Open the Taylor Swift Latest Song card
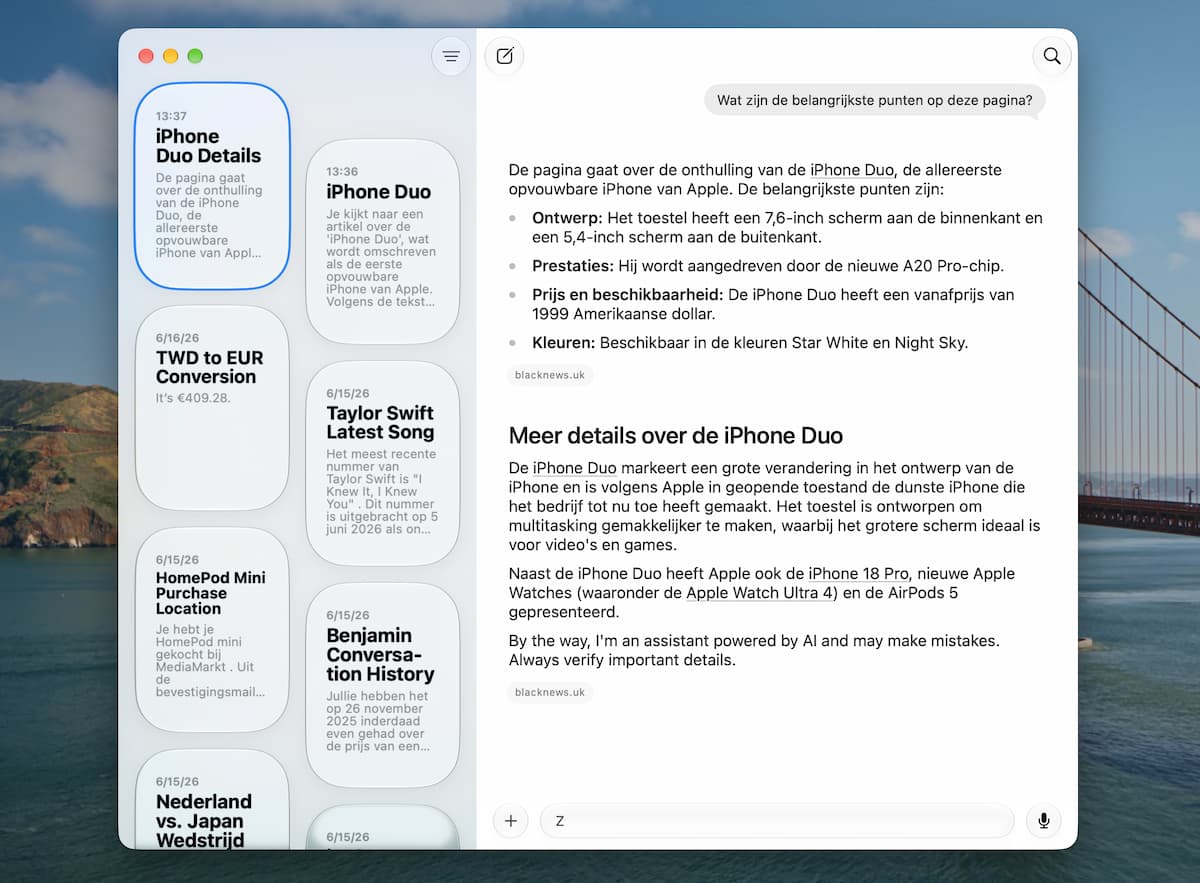The width and height of the screenshot is (1200, 883). [x=383, y=463]
